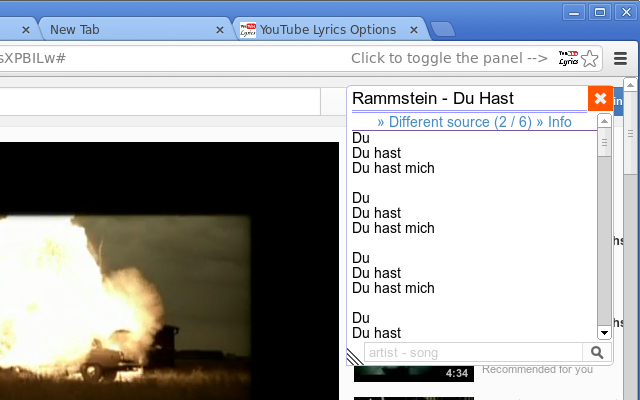The image size is (640, 400).
Task: Click the lyrics panel scroll up arrow
Action: pyautogui.click(x=604, y=121)
